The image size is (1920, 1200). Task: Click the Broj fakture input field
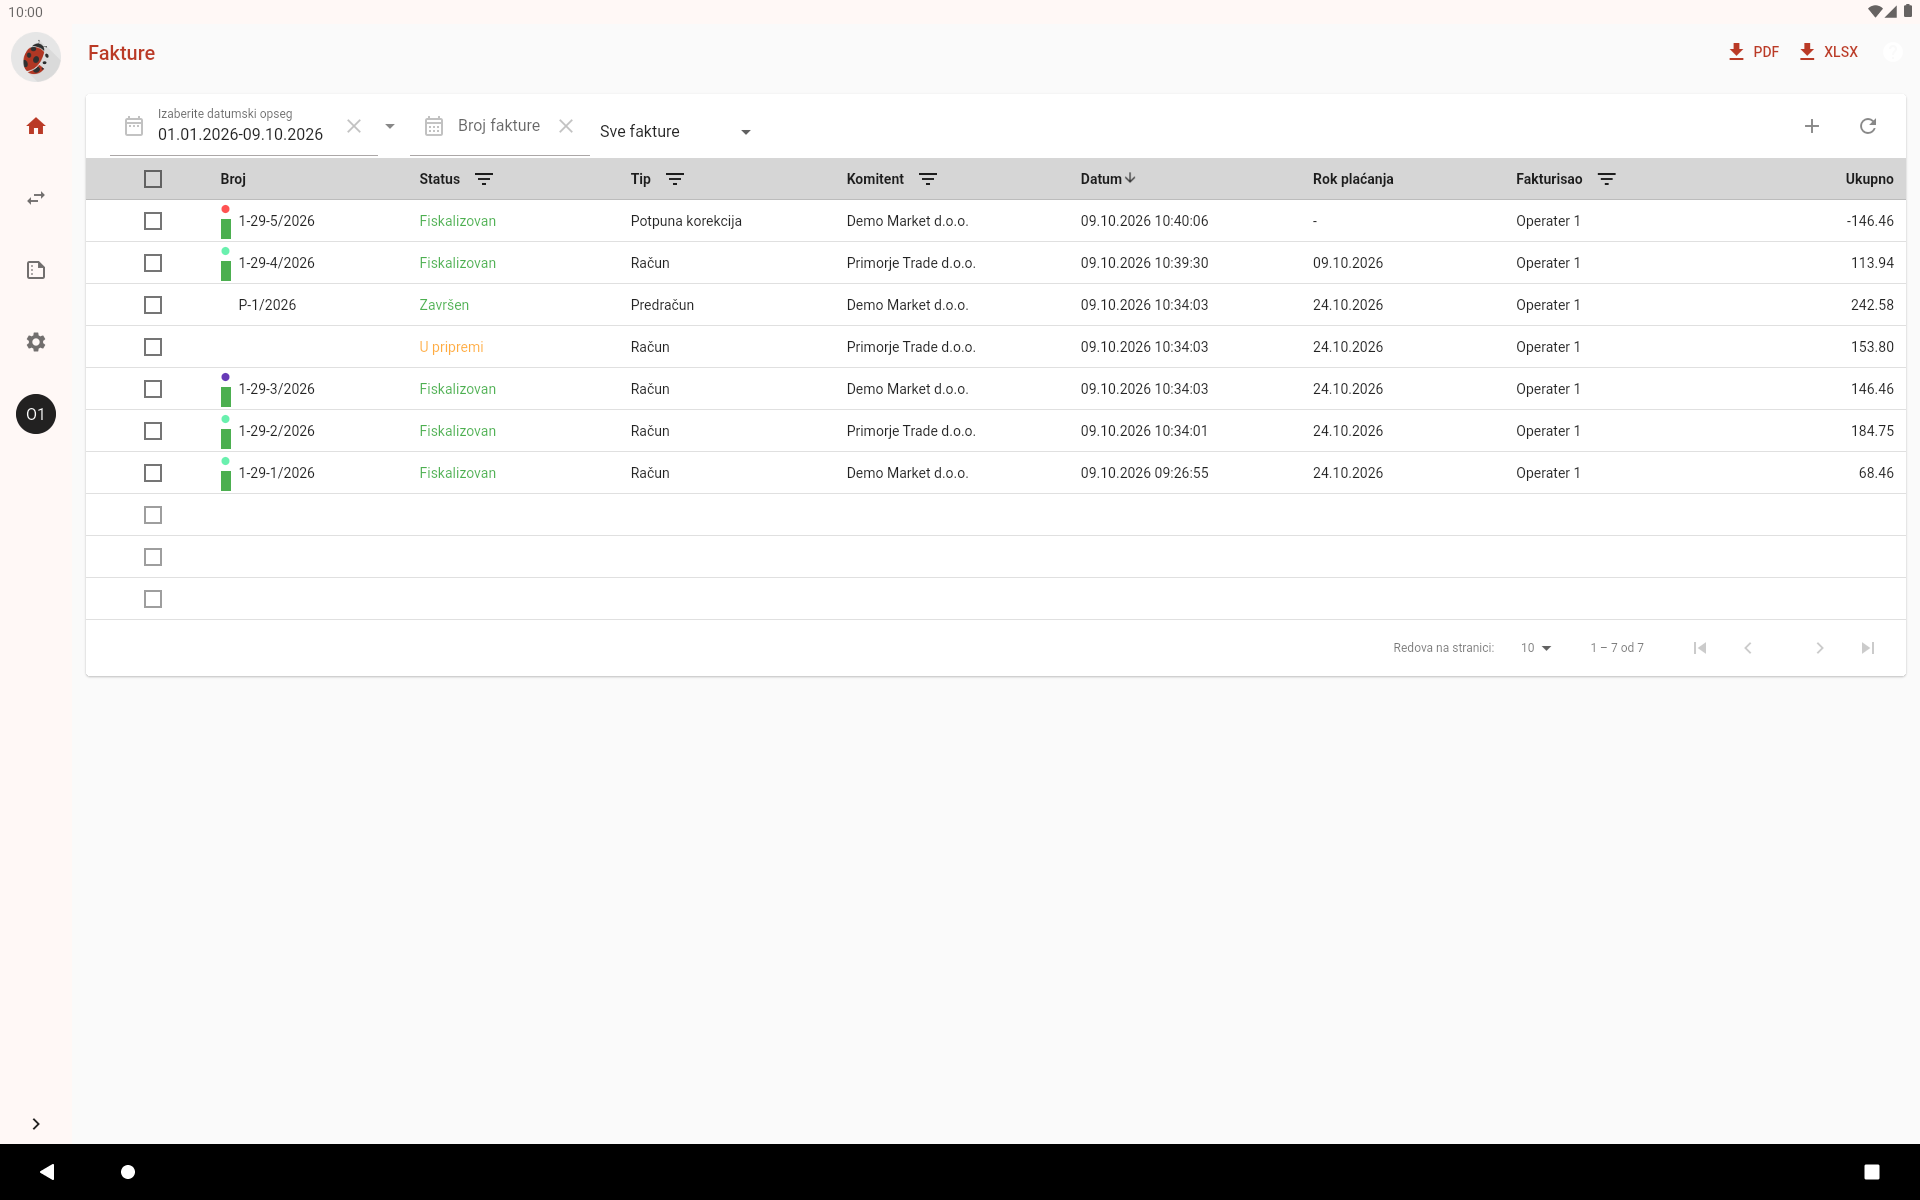[499, 126]
